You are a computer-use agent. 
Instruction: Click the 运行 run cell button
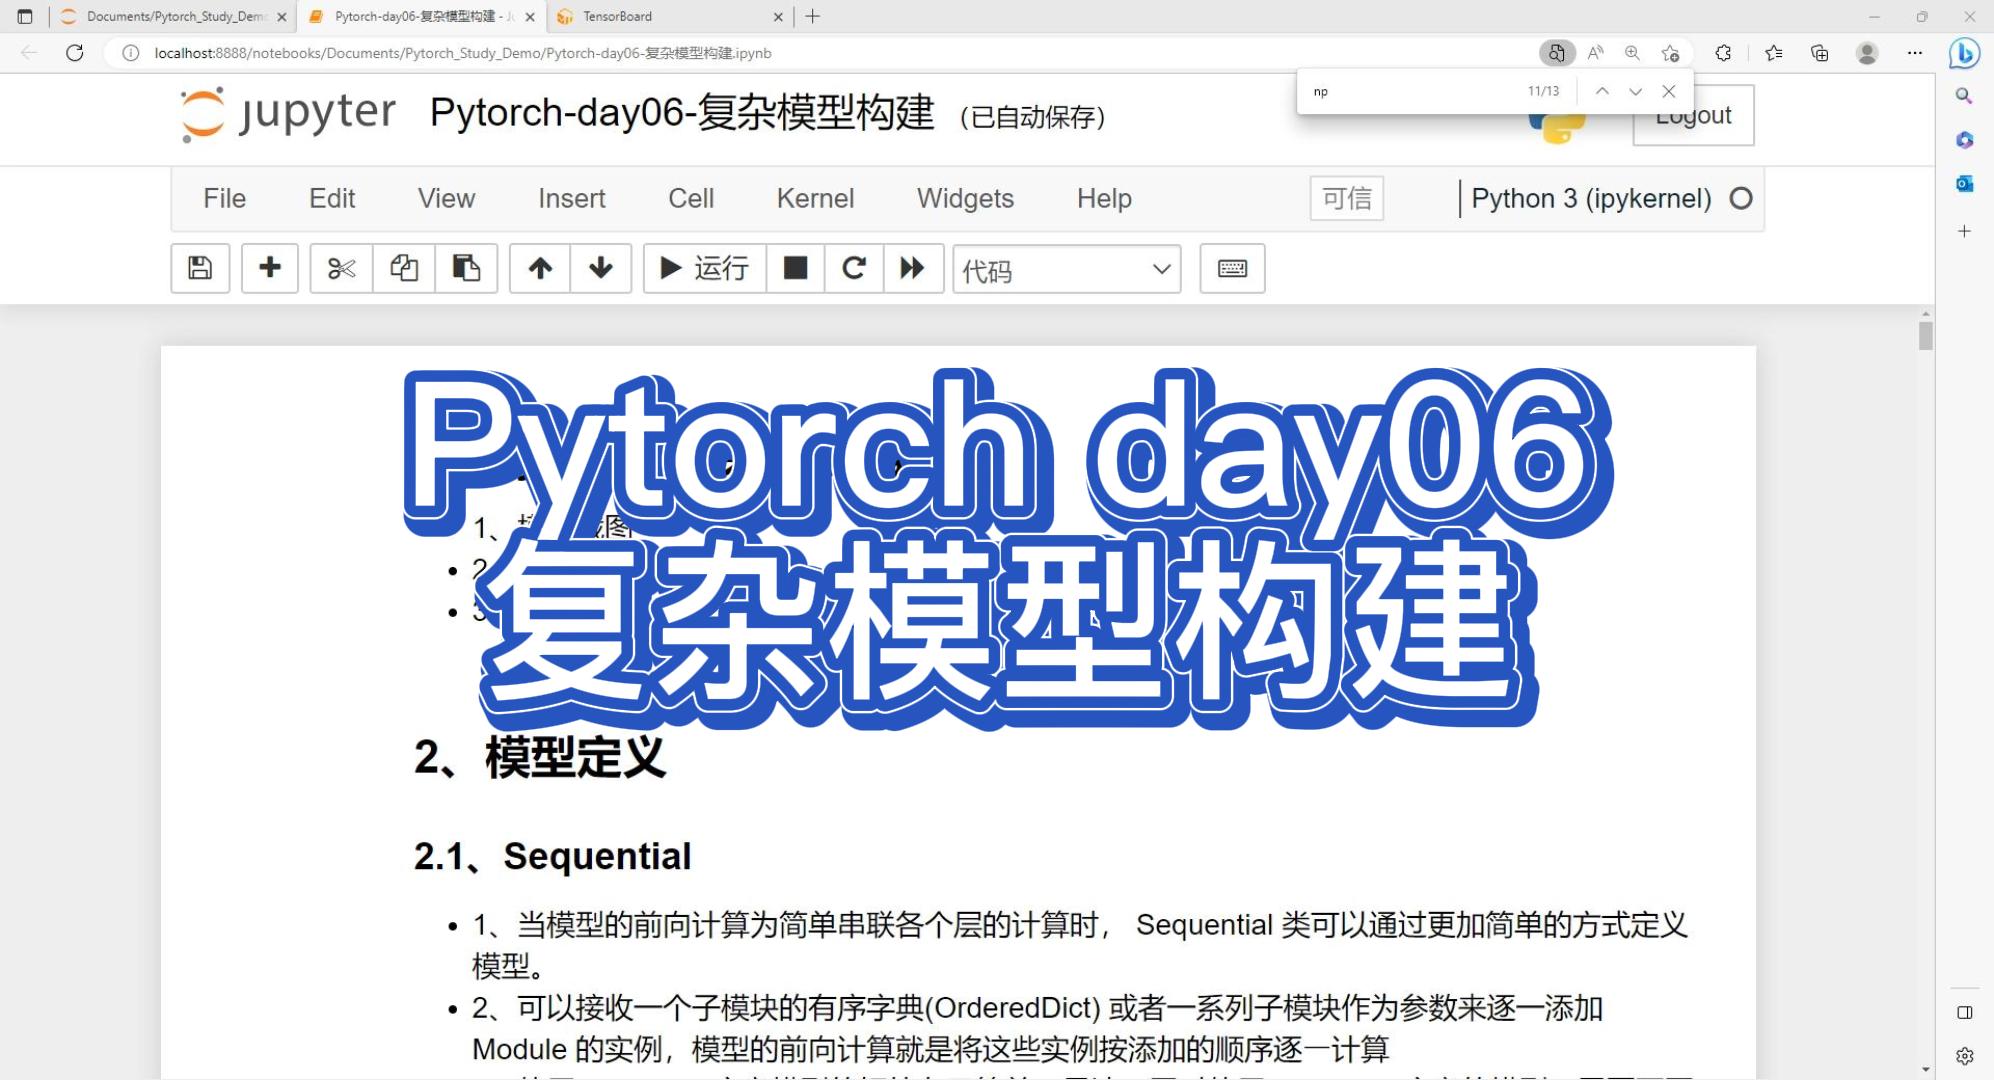point(705,268)
